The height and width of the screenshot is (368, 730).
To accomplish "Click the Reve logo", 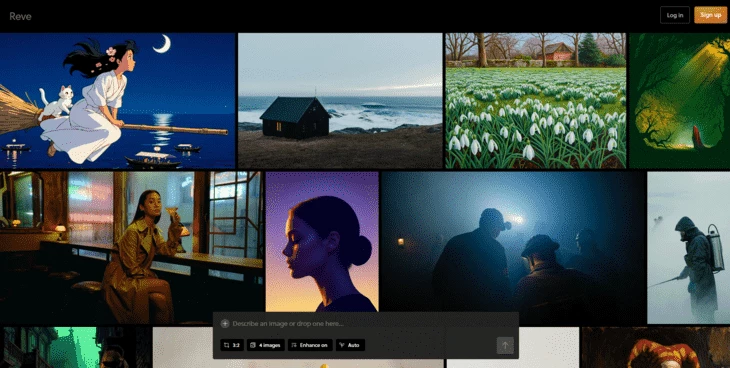I will tap(20, 16).
